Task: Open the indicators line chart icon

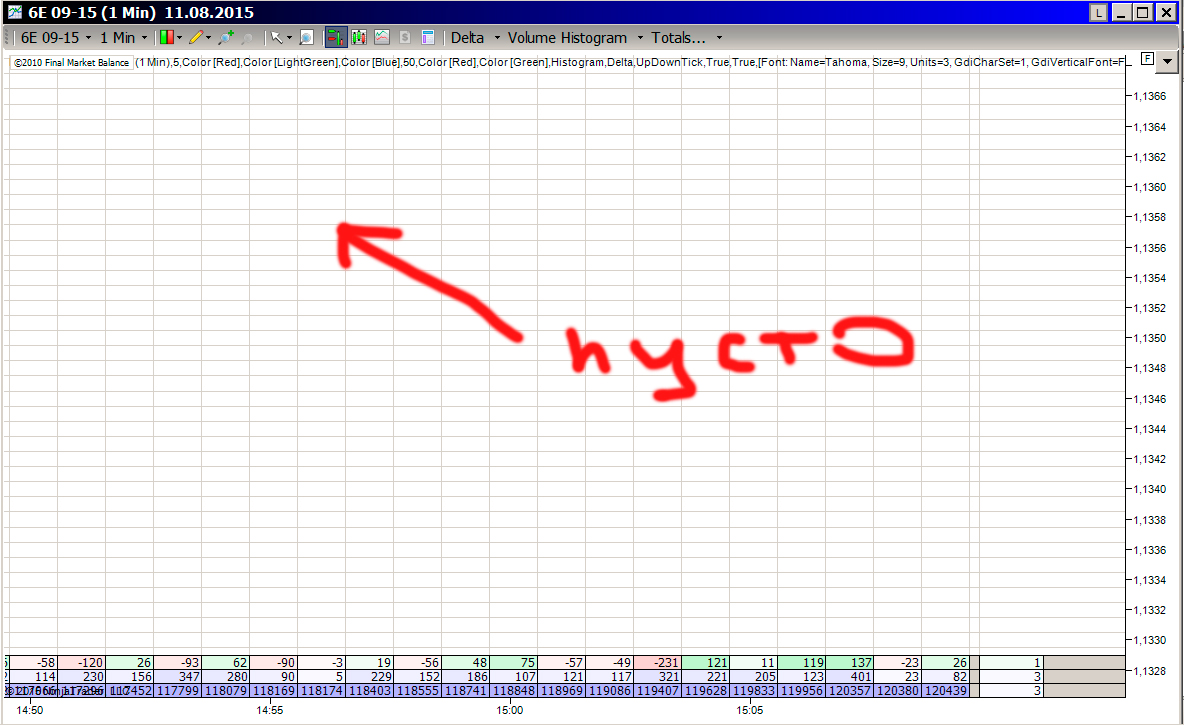Action: (x=382, y=37)
